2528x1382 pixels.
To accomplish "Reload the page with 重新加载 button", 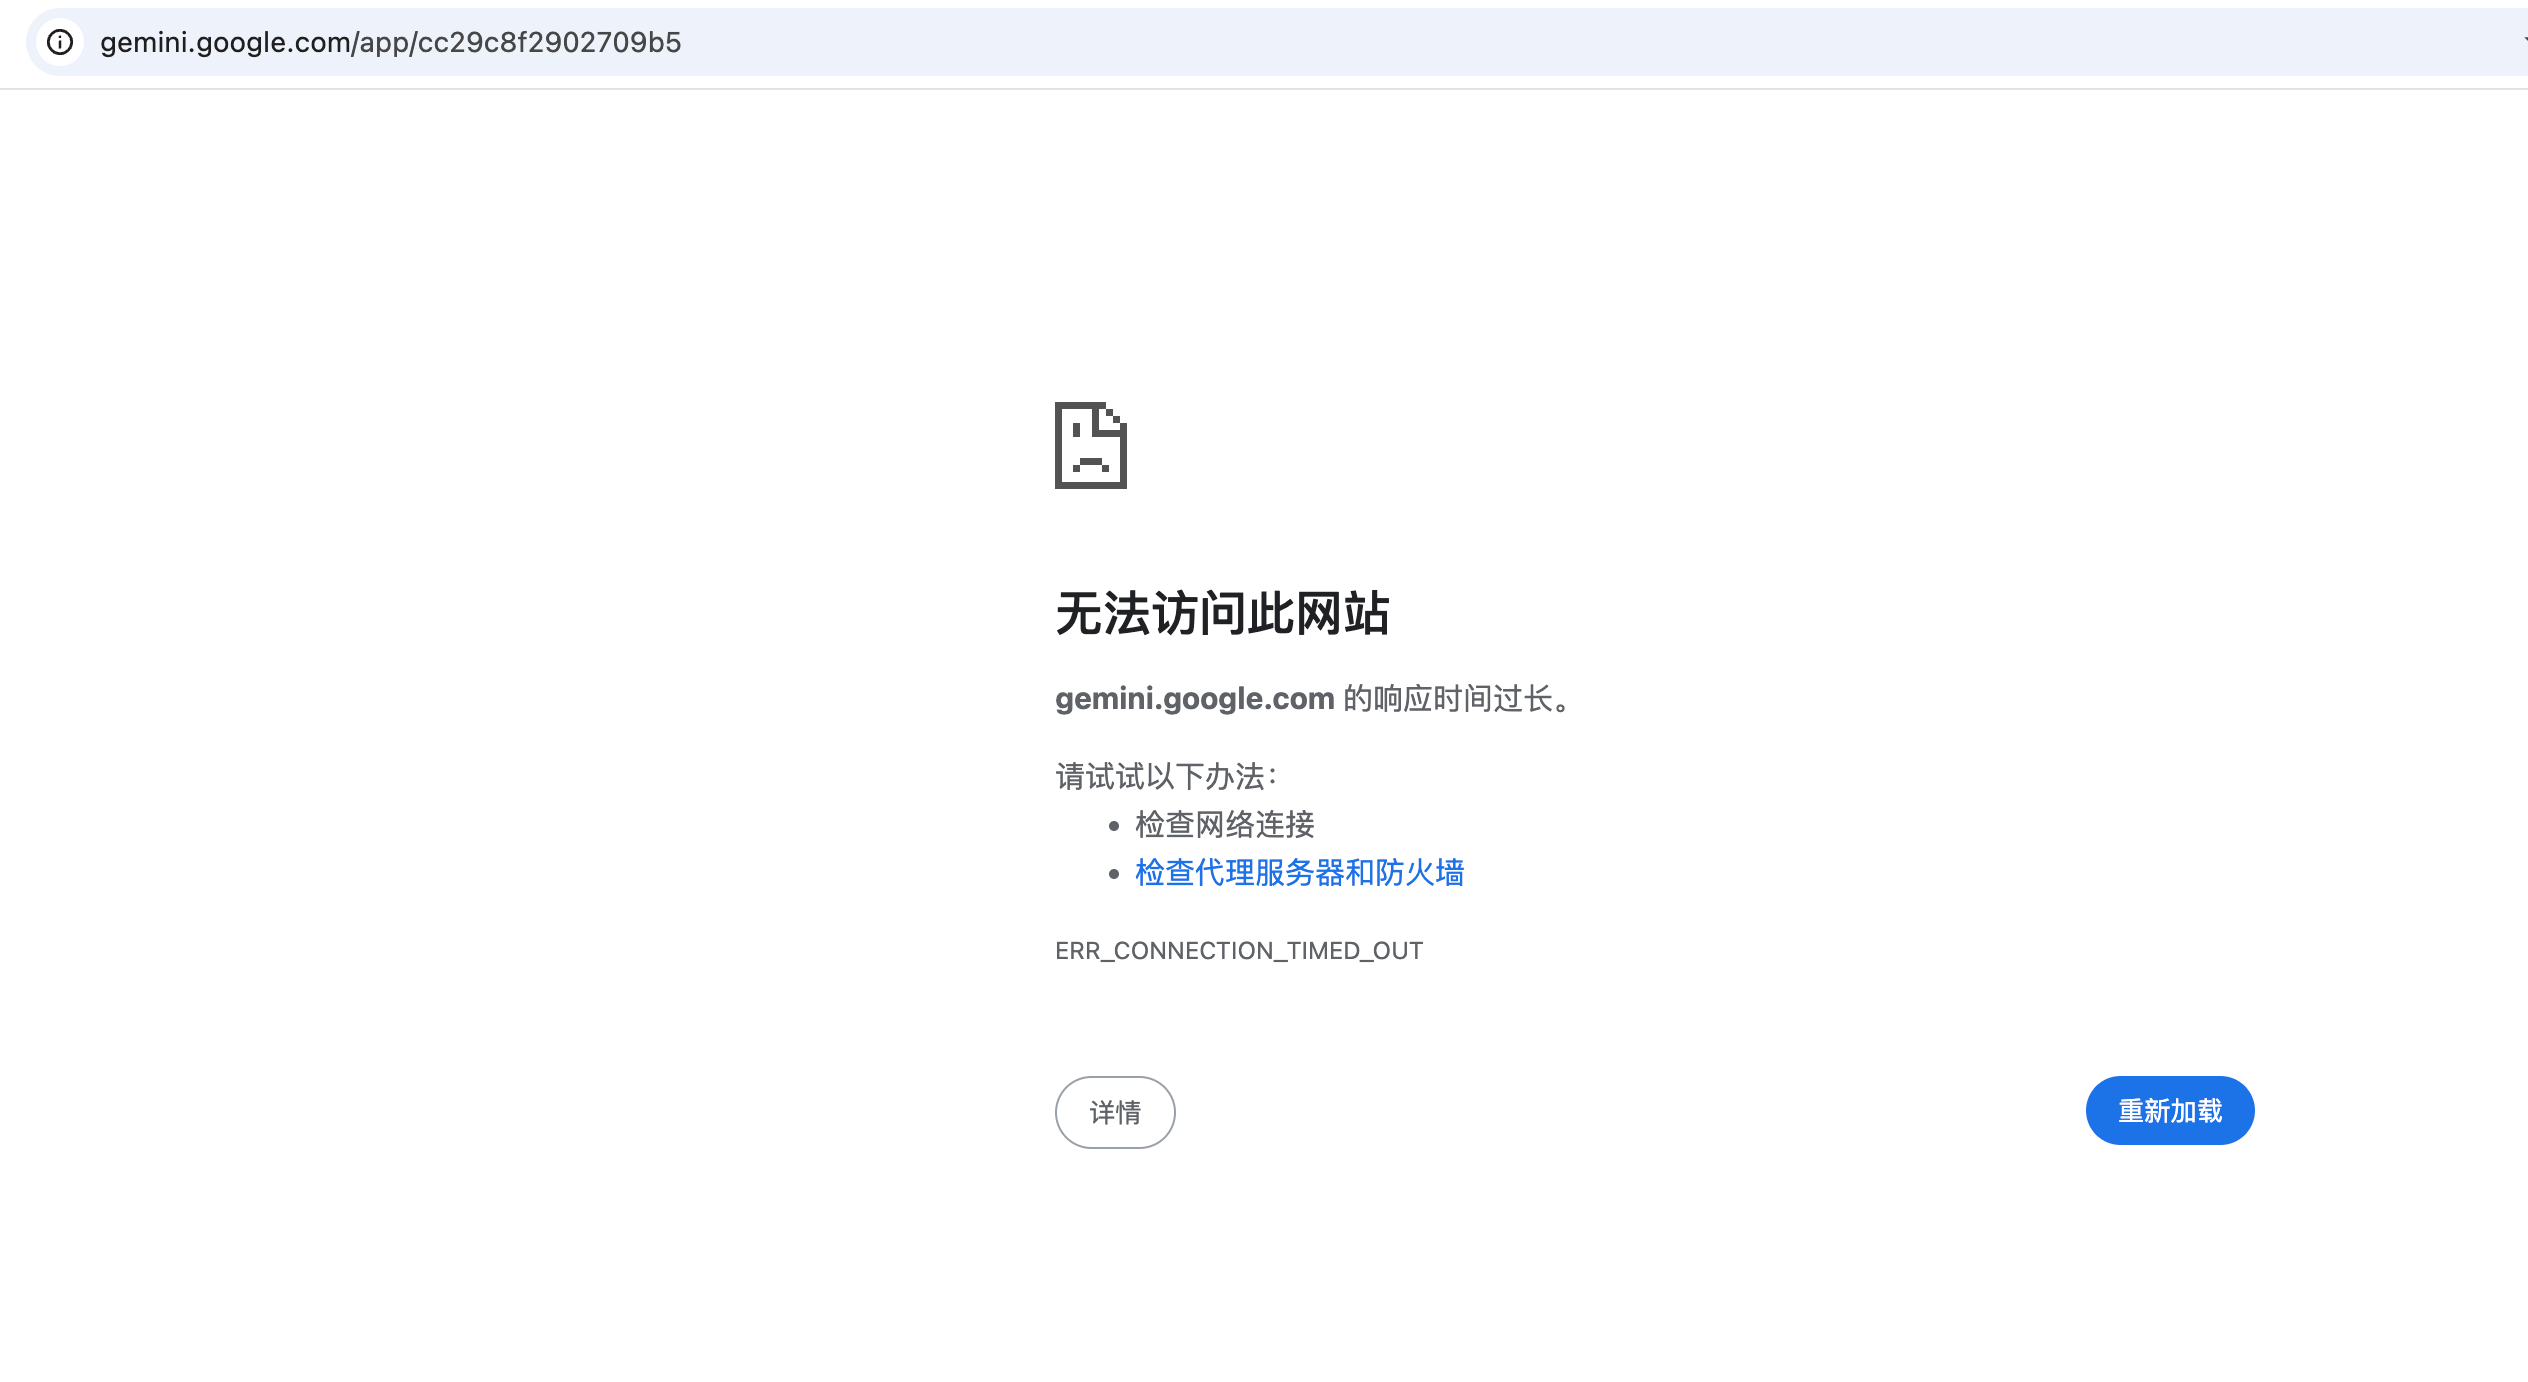I will [2169, 1111].
